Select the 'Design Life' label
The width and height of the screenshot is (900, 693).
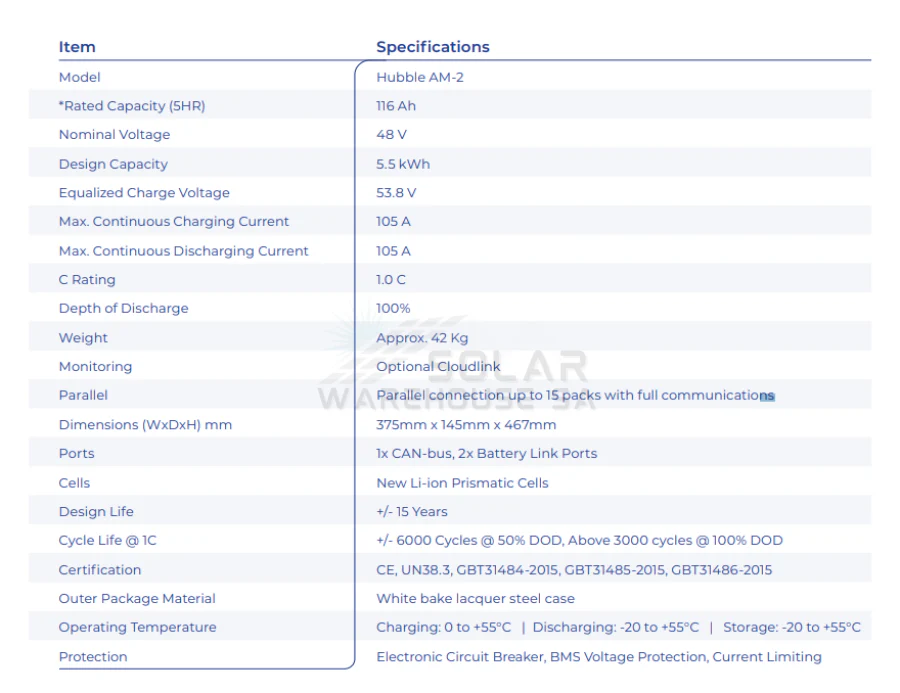96,512
